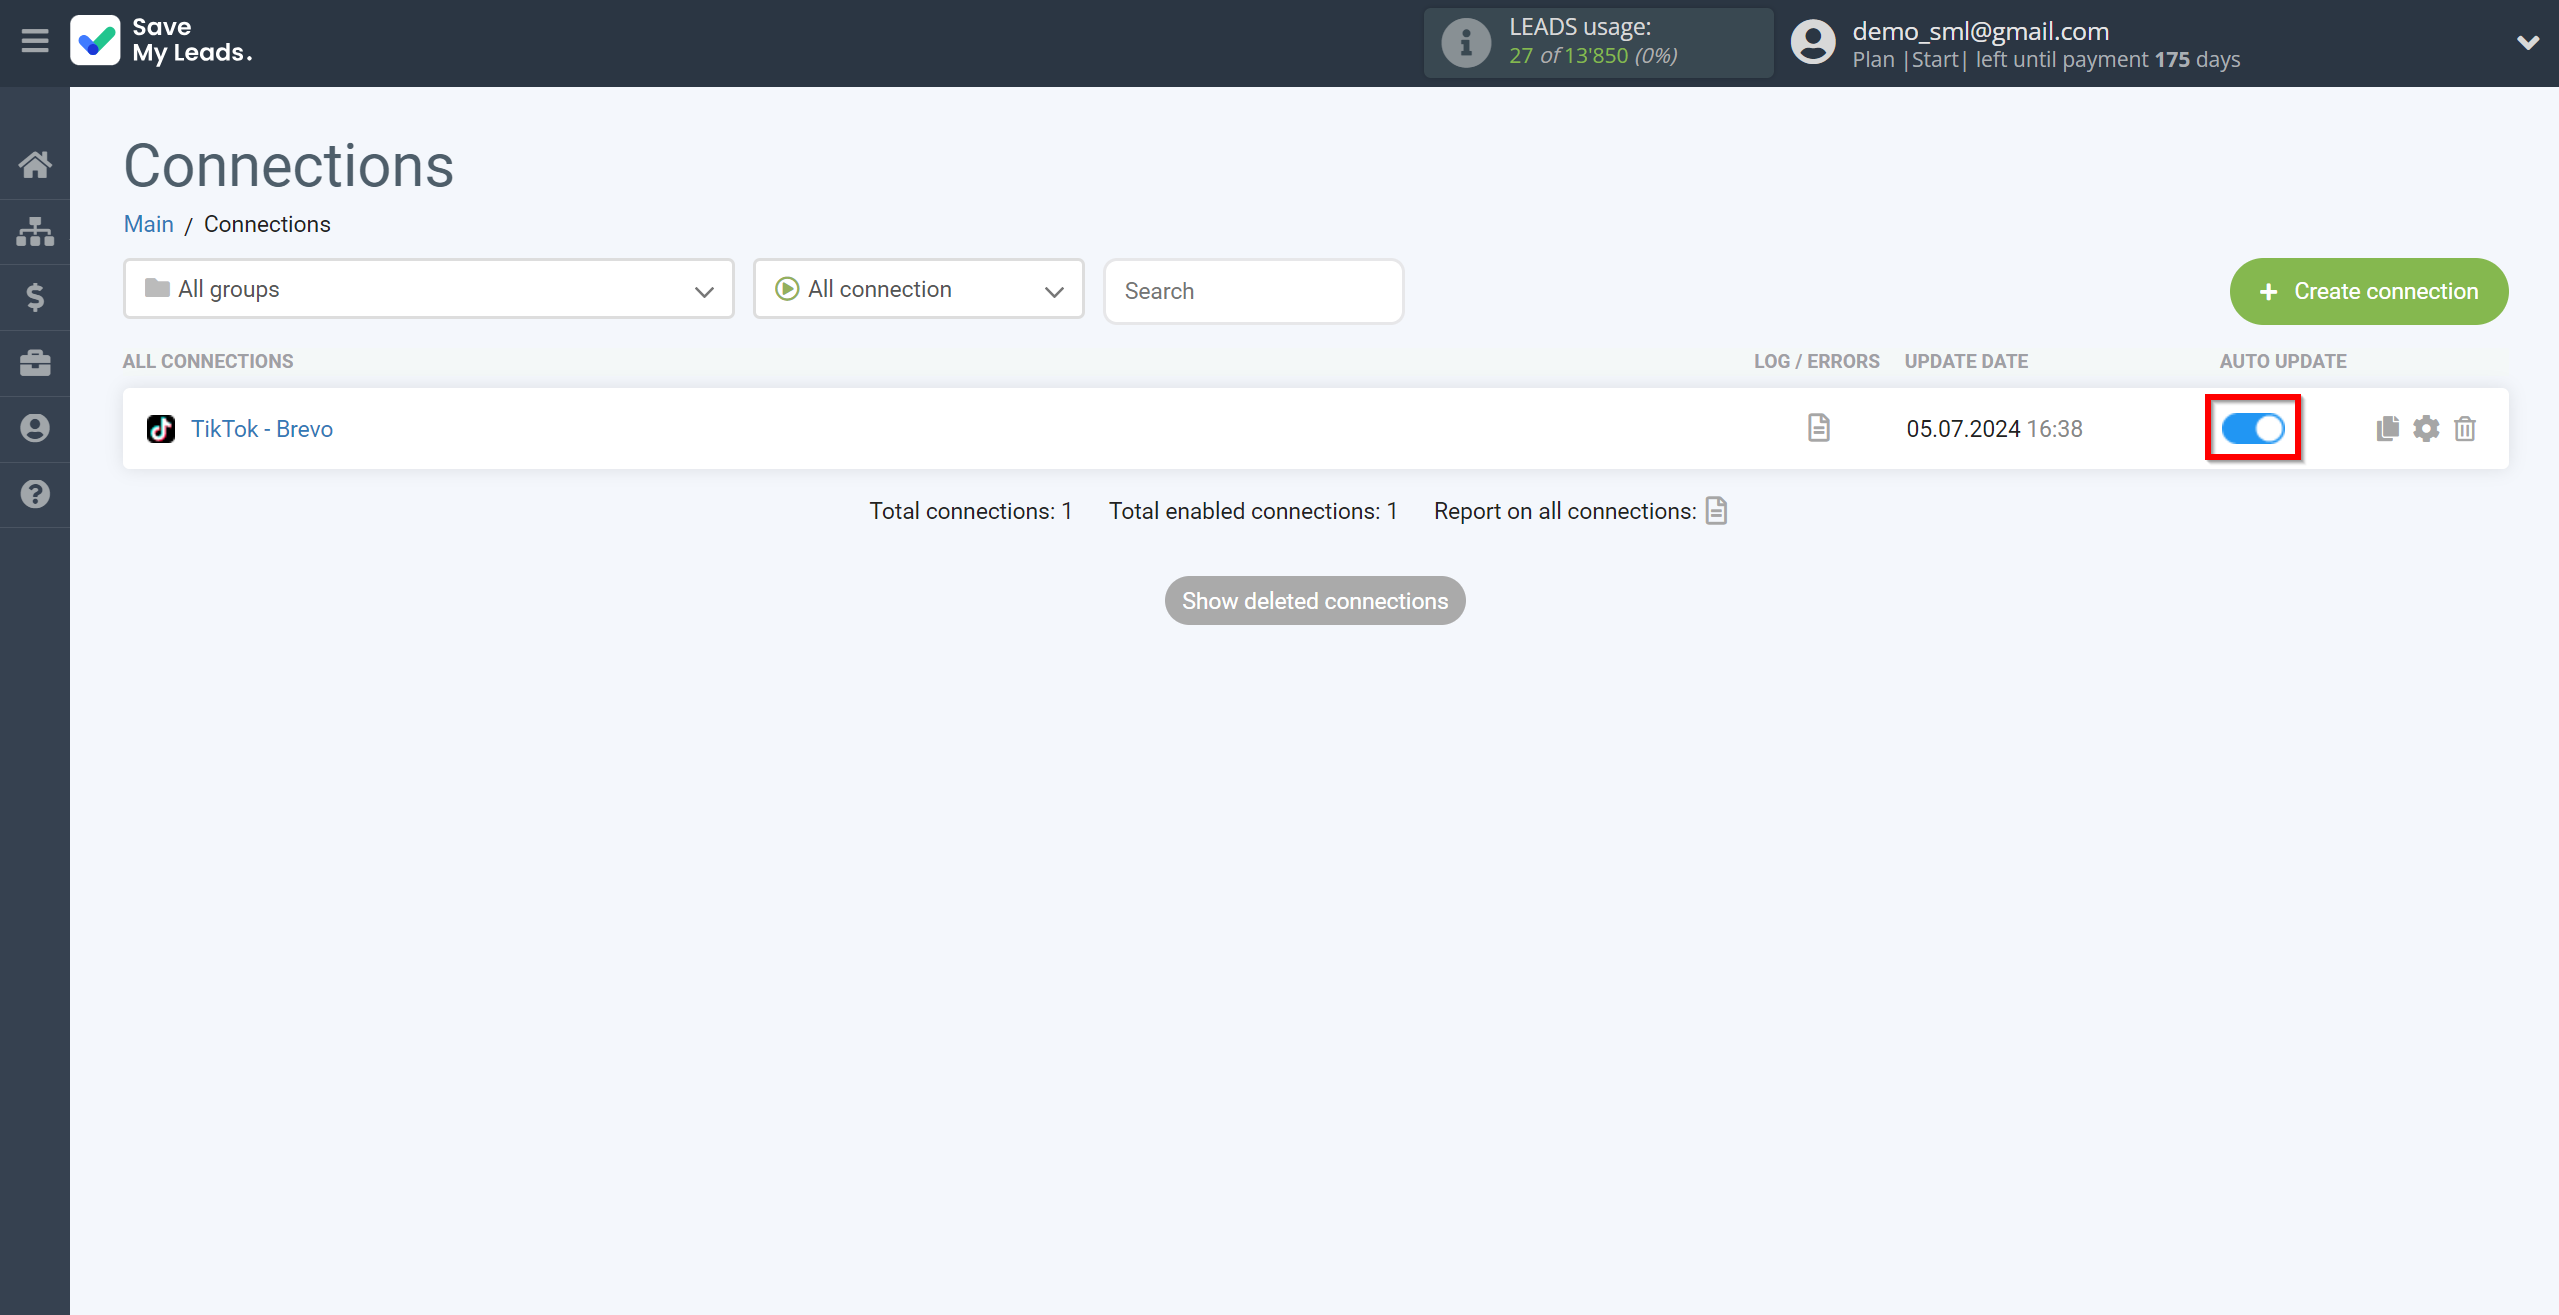Toggle the Auto Update switch for TikTok - Brevo
The height and width of the screenshot is (1315, 2559).
pyautogui.click(x=2252, y=428)
